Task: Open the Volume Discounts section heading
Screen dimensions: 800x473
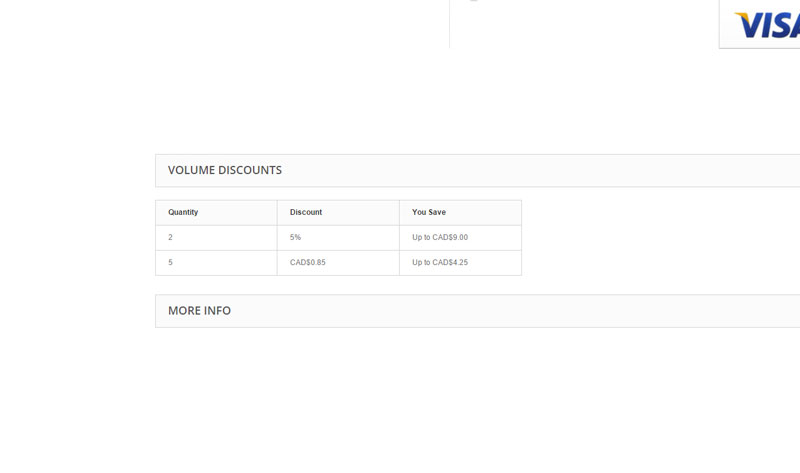Action: pos(478,170)
